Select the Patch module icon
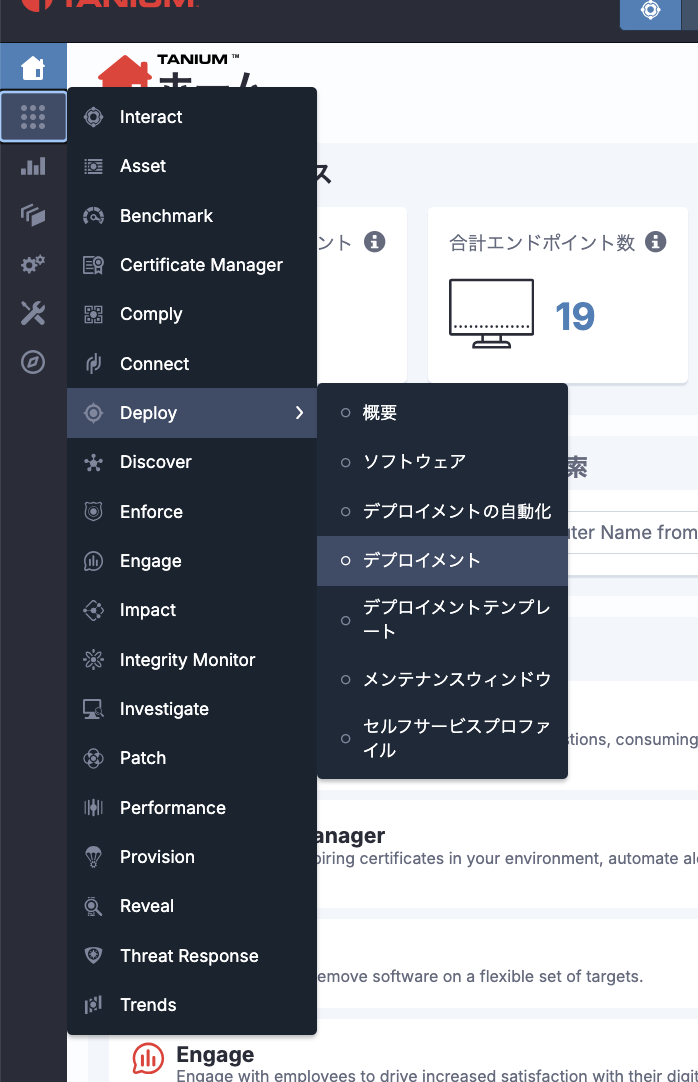698x1082 pixels. 95,758
